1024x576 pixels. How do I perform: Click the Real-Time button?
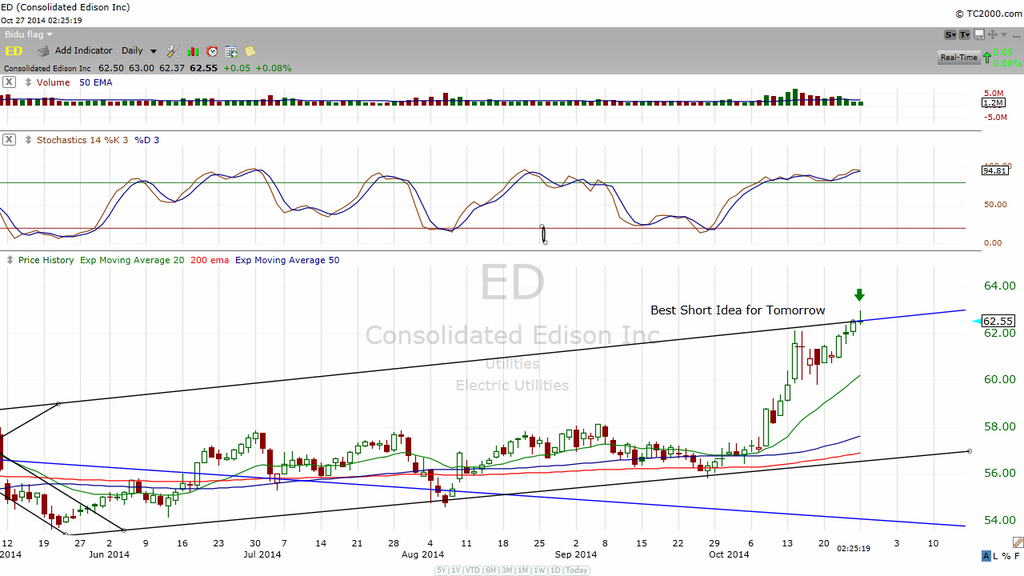(959, 57)
